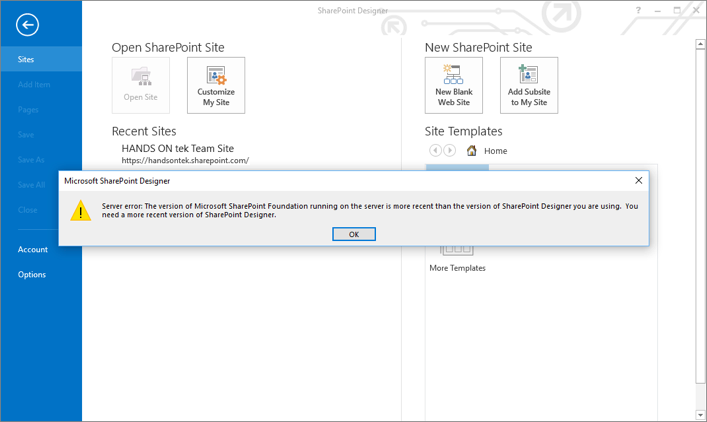Click OK in the error dialog
Viewport: 707px width, 422px height.
[x=354, y=234]
